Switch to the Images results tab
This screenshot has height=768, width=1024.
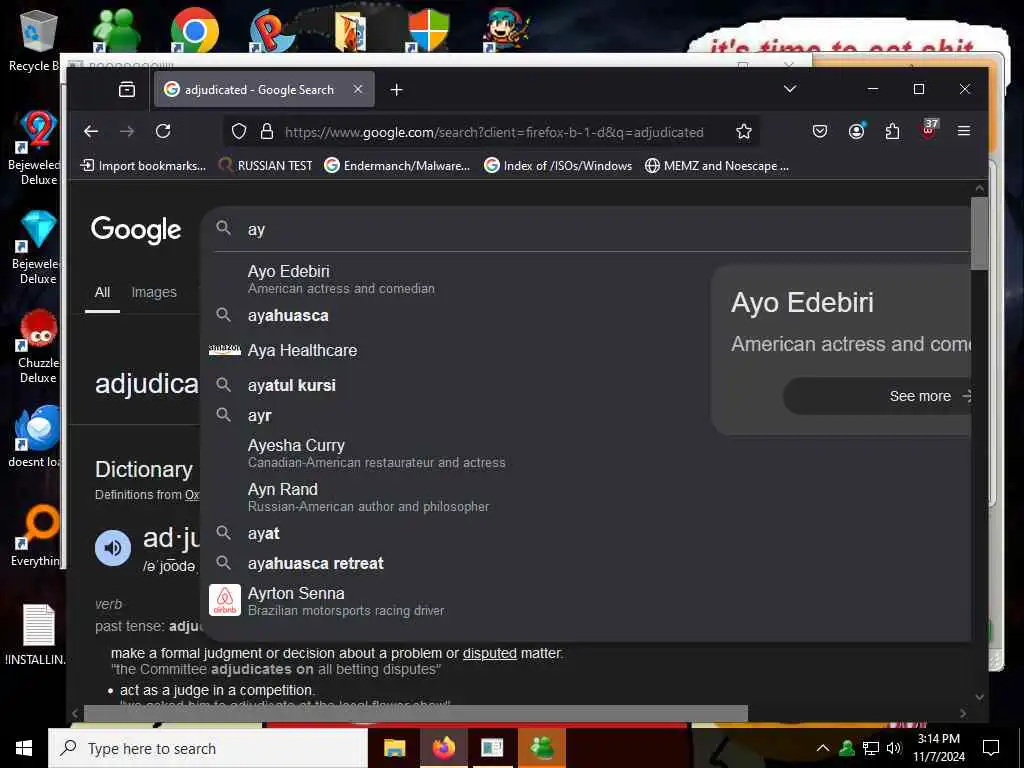[x=154, y=292]
